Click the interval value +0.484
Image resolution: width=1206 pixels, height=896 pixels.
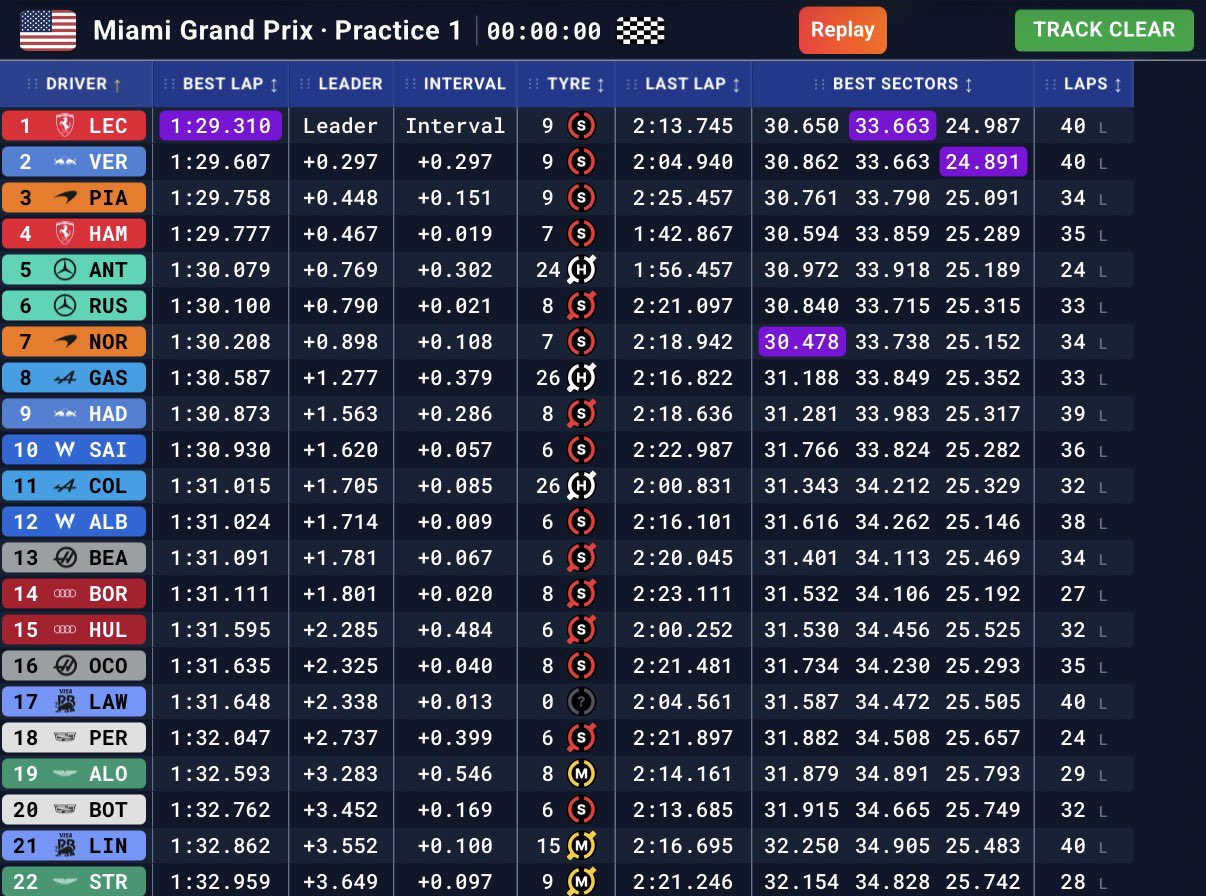point(455,630)
